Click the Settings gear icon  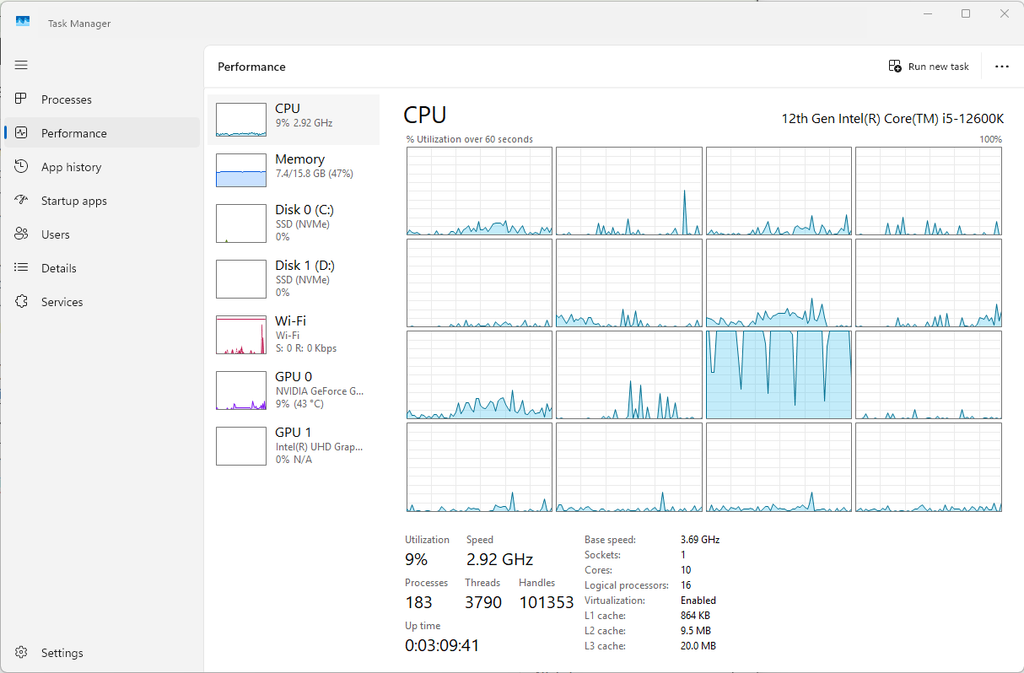(21, 652)
